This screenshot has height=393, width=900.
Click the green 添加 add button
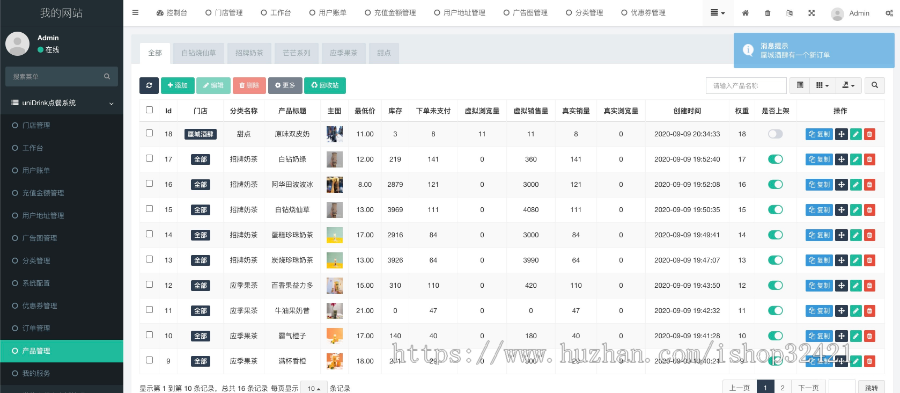tap(178, 85)
